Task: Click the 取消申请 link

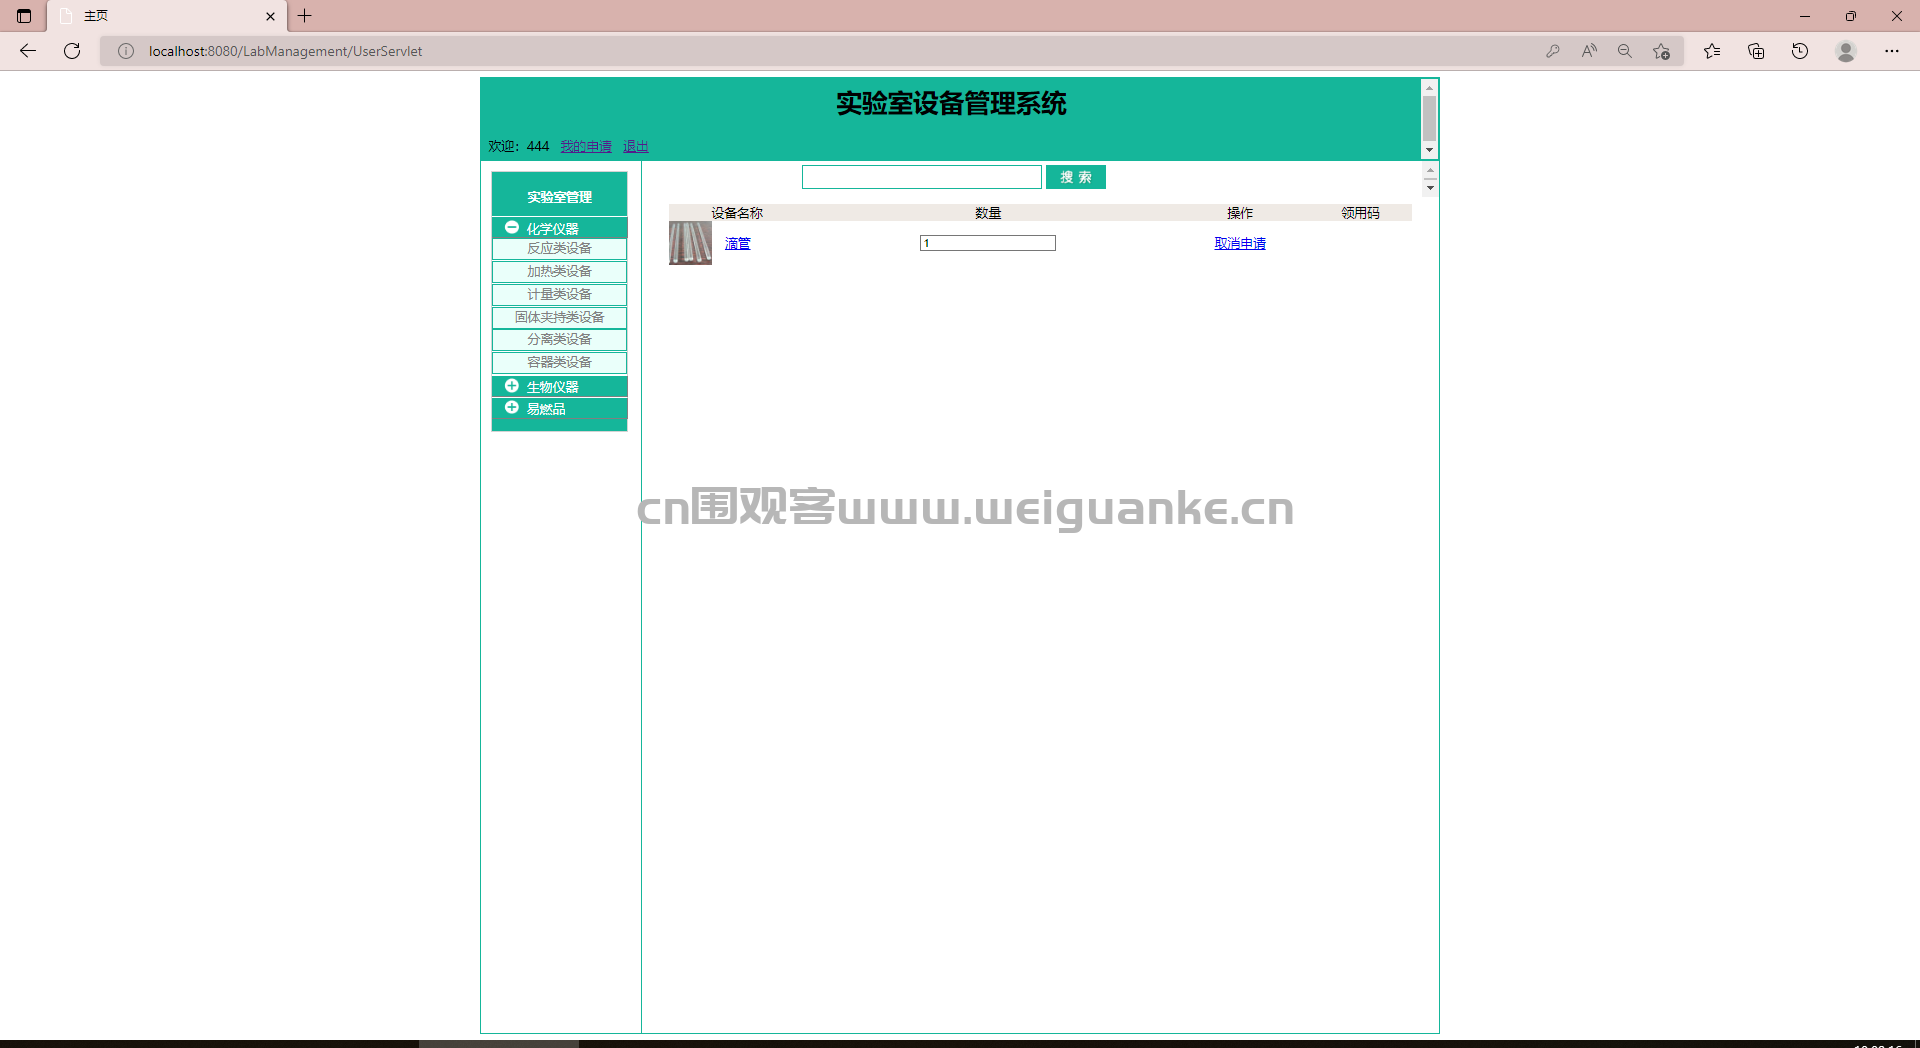Action: [1240, 244]
